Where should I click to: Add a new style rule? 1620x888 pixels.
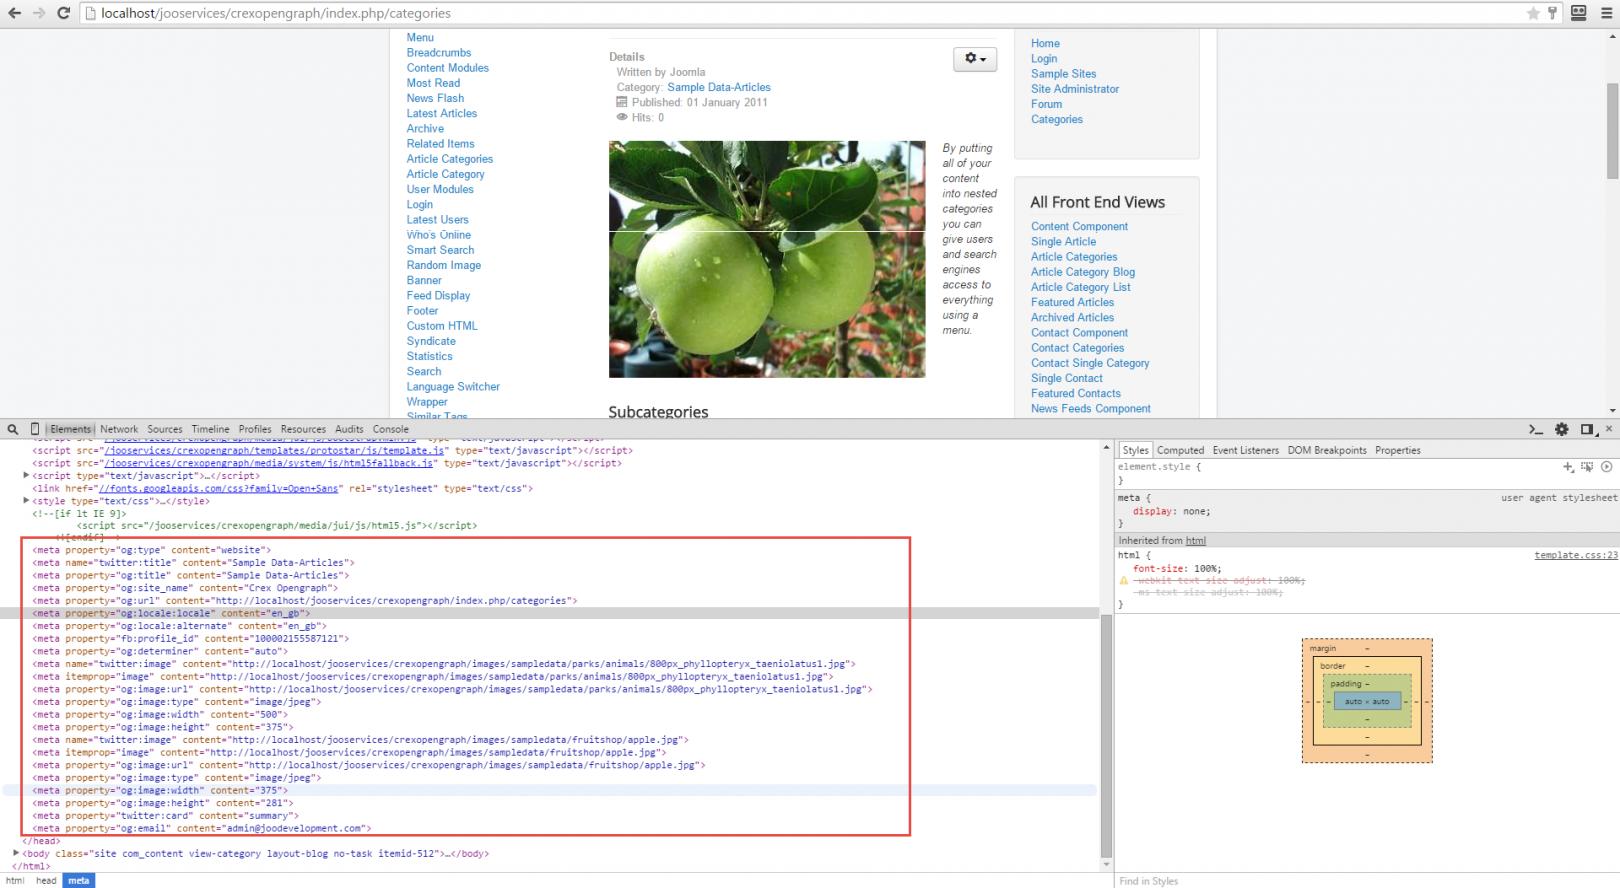pos(1567,467)
